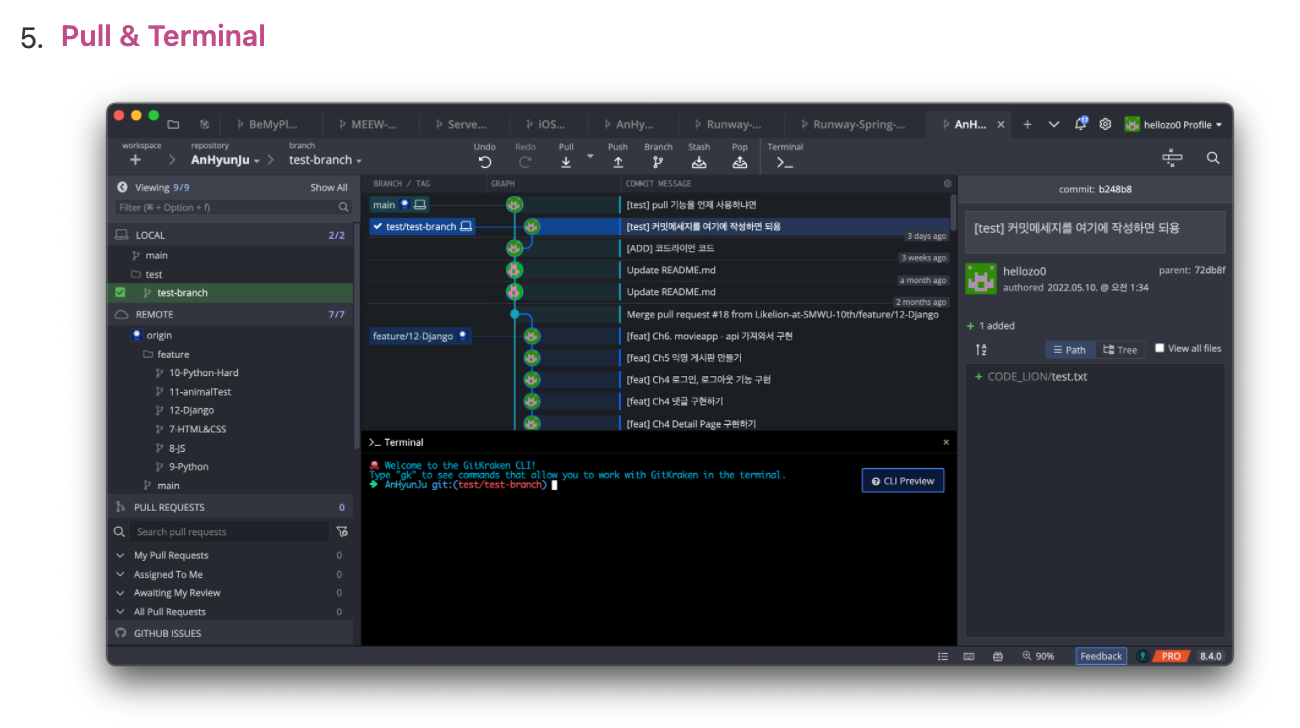Open the repository folder icon in tab bar
Screen dimensions: 1300x728
(173, 125)
